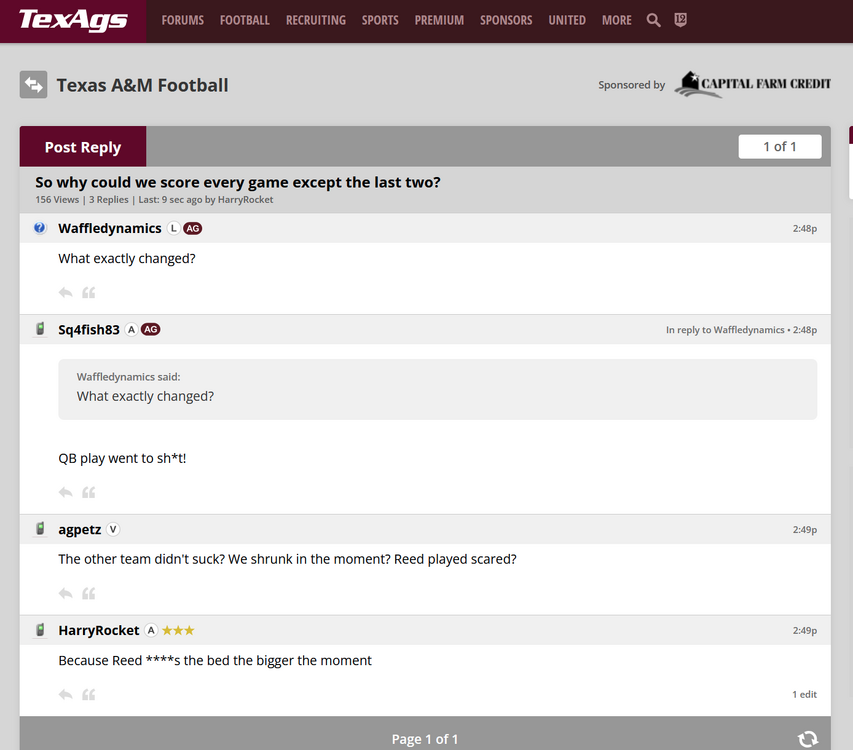Open HarryRocket's user profile link

(99, 630)
